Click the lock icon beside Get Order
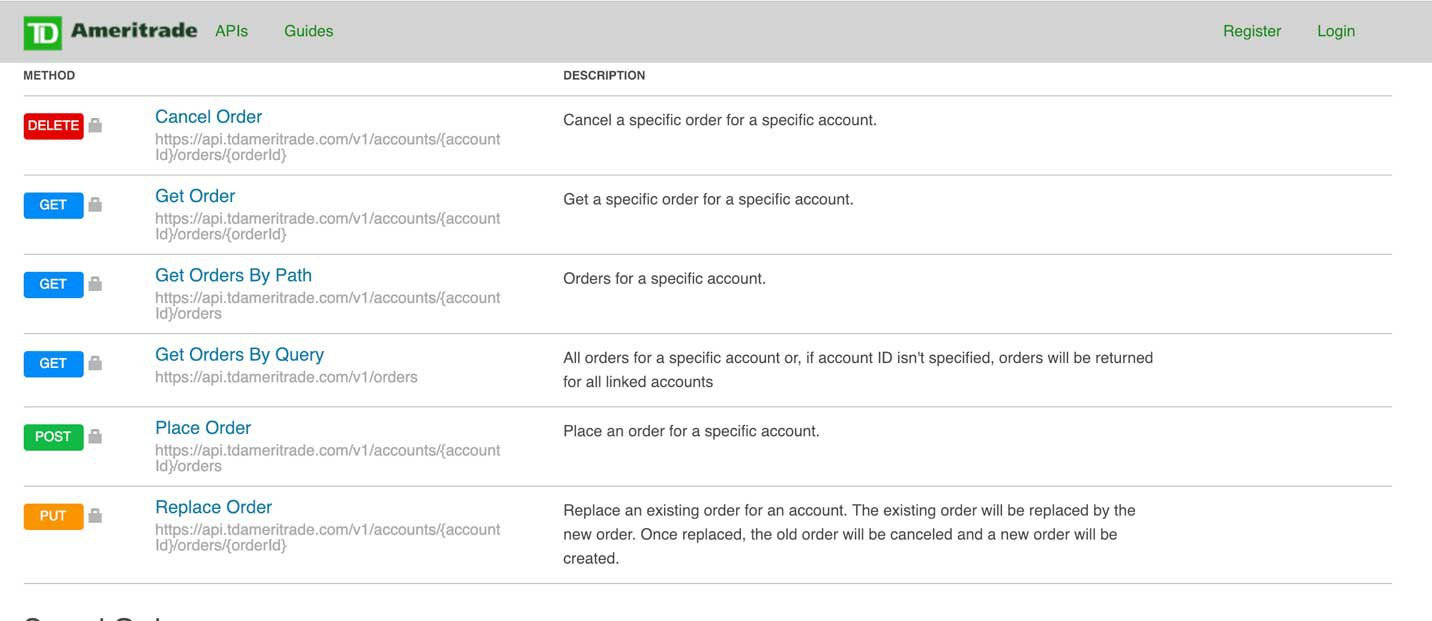This screenshot has height=621, width=1432. [x=95, y=204]
